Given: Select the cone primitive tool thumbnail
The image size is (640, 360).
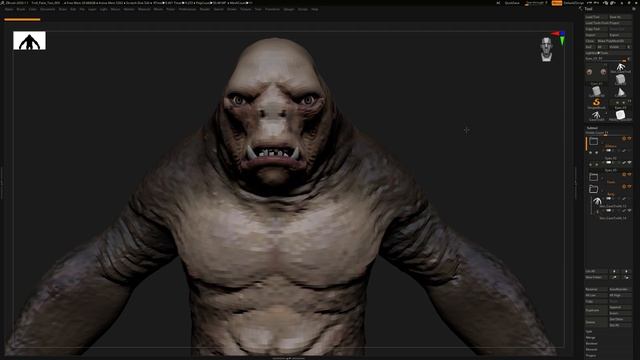Looking at the screenshot, I should tap(620, 91).
